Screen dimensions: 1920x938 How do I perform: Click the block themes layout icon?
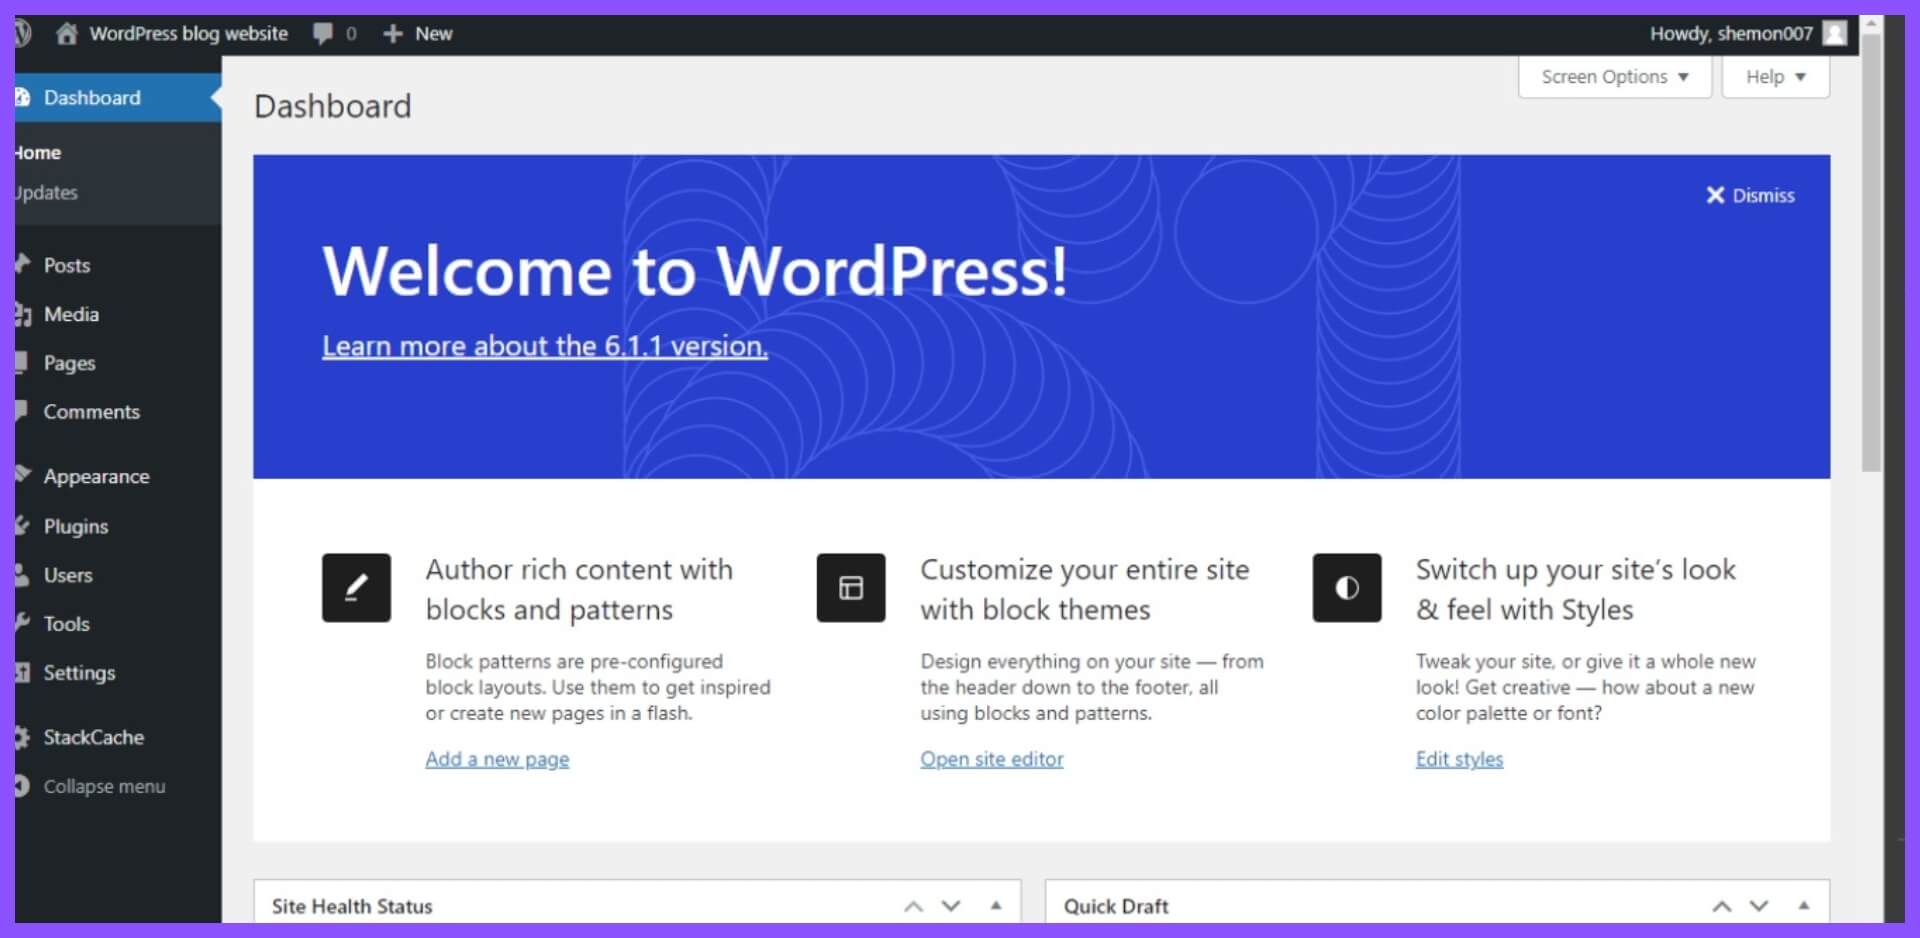850,588
